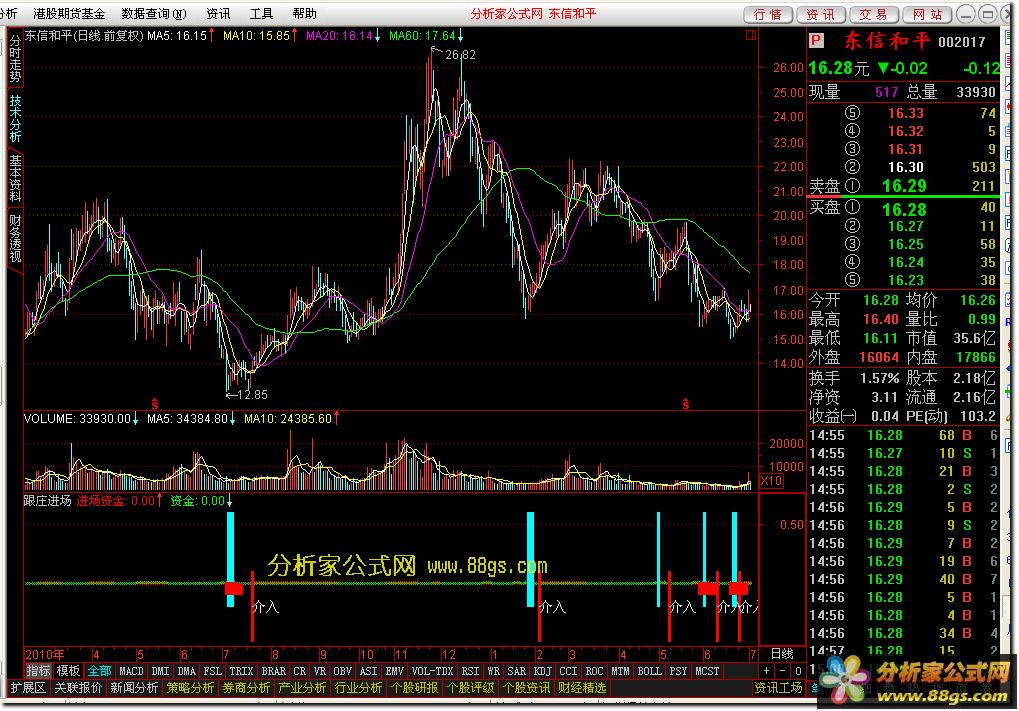Switch indicator to KDJ

(x=543, y=671)
